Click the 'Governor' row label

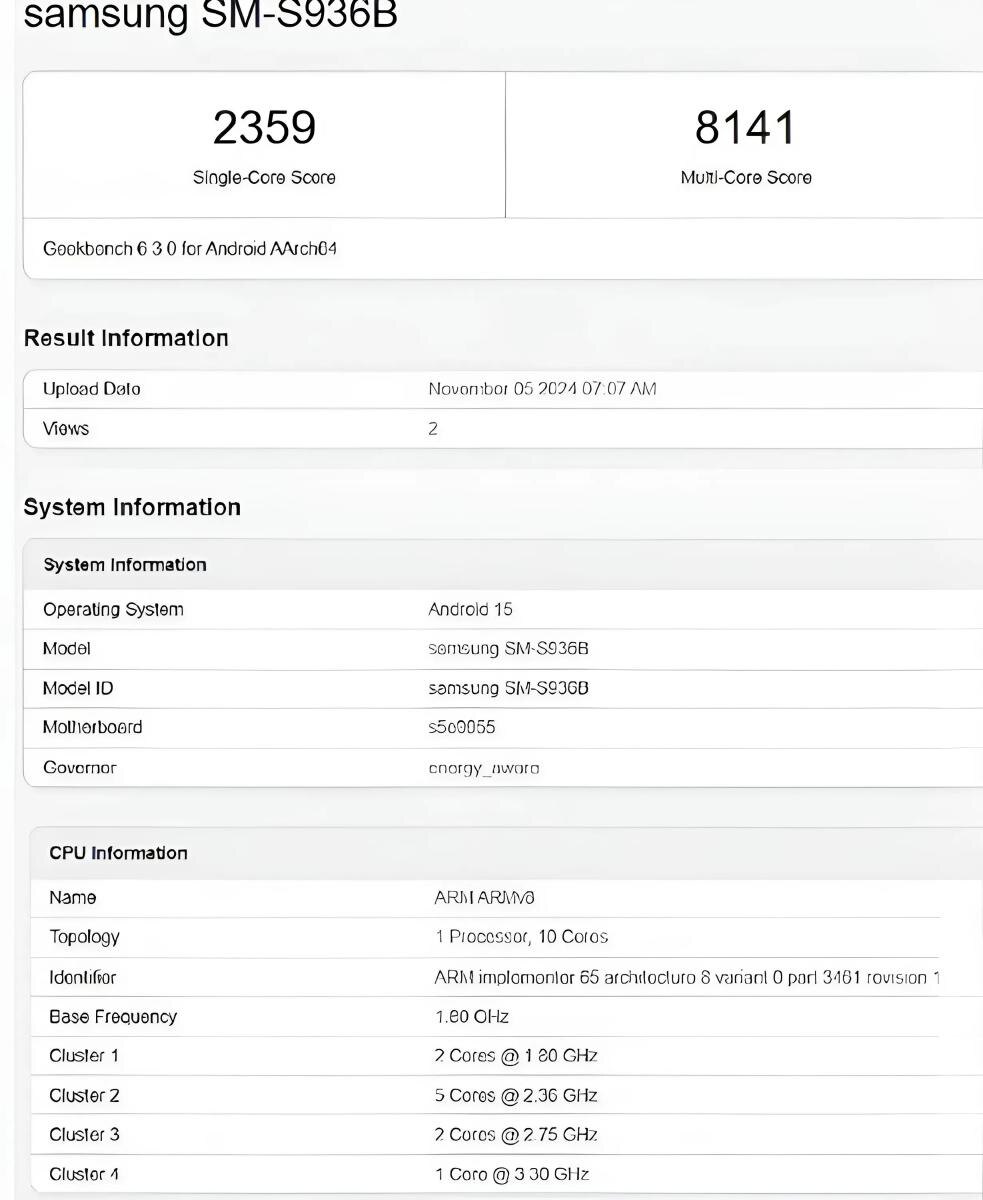(80, 768)
